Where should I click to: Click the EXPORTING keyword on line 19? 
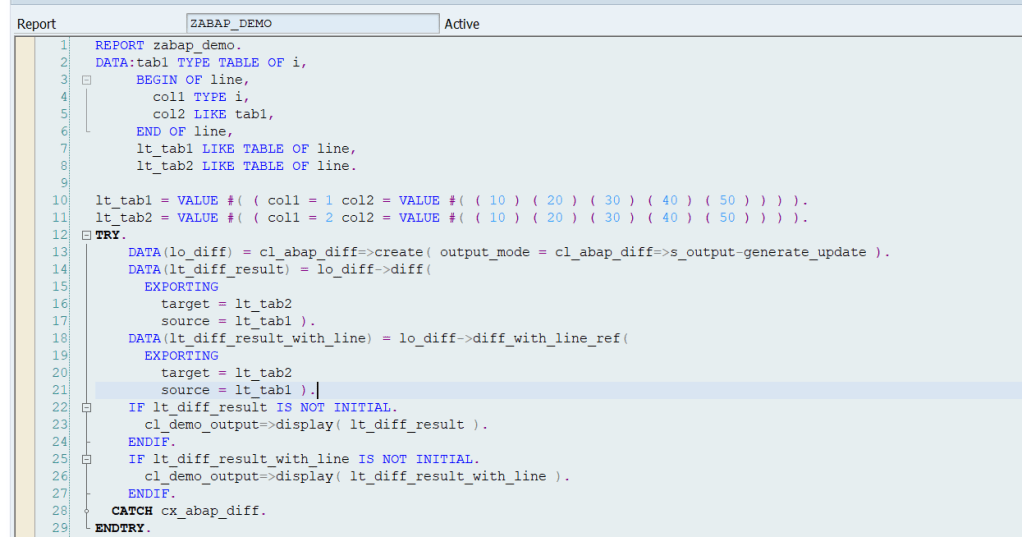(181, 356)
